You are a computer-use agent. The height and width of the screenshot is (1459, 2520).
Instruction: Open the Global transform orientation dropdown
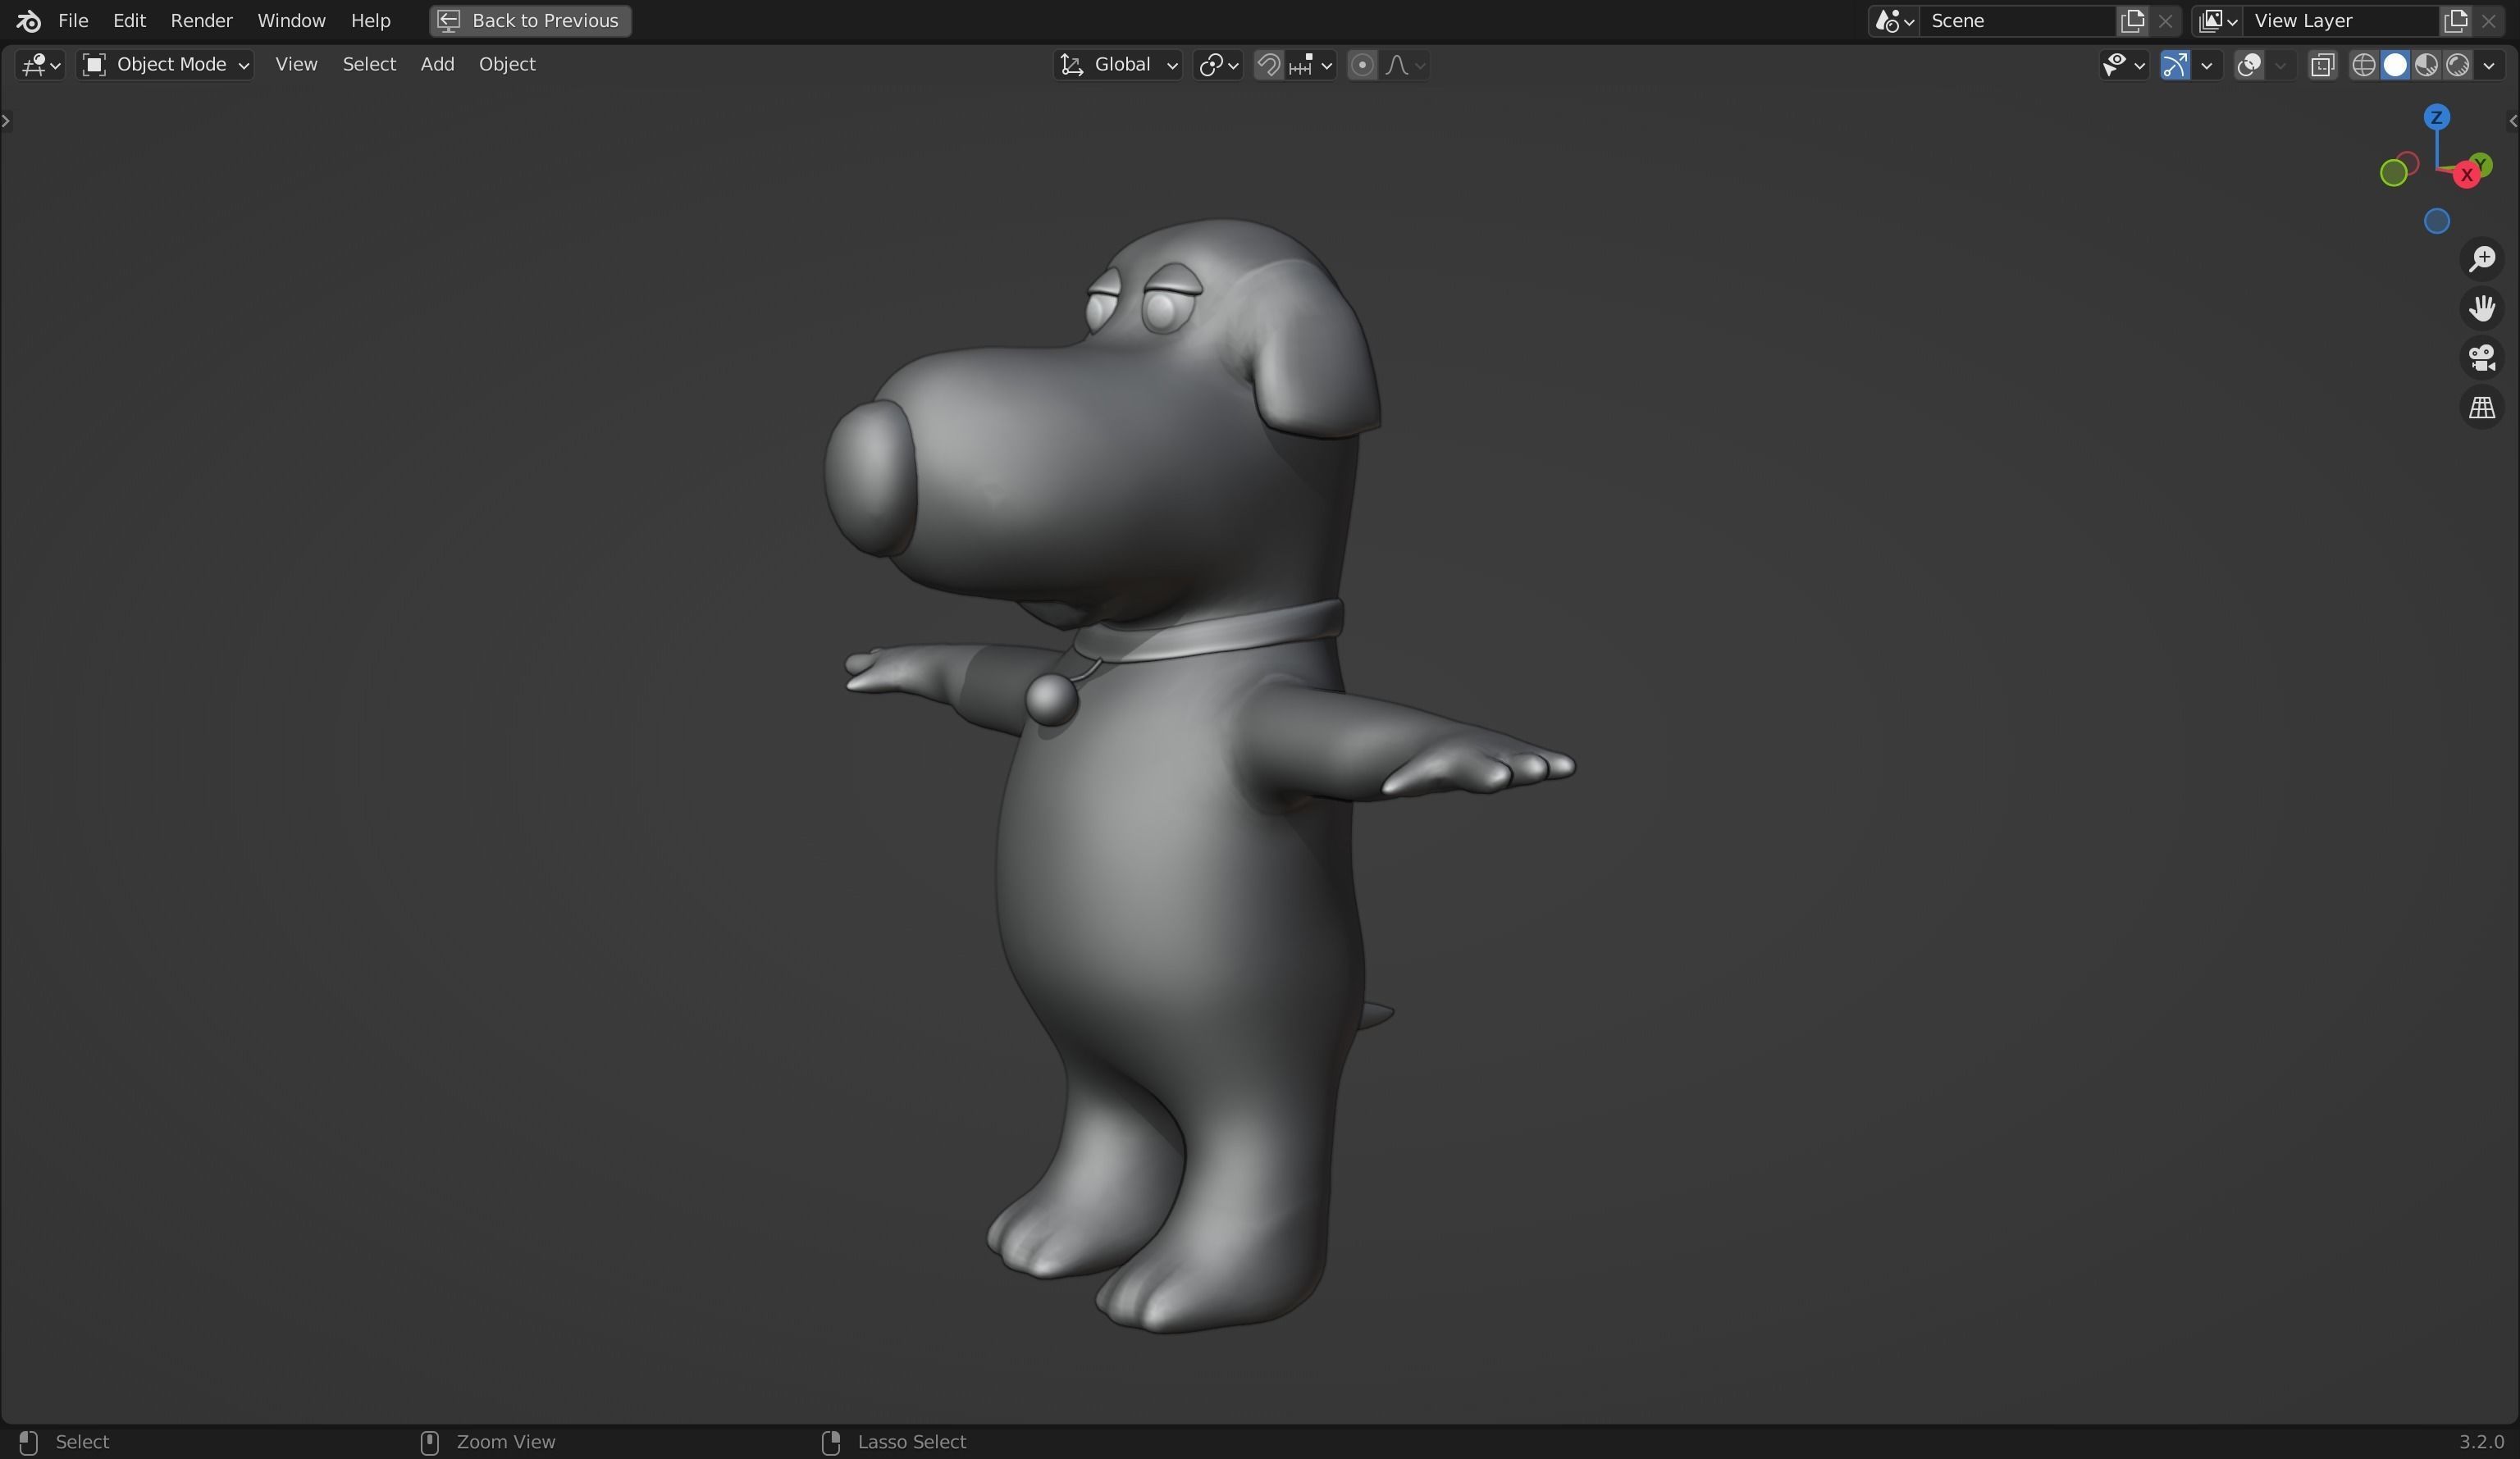[1118, 65]
